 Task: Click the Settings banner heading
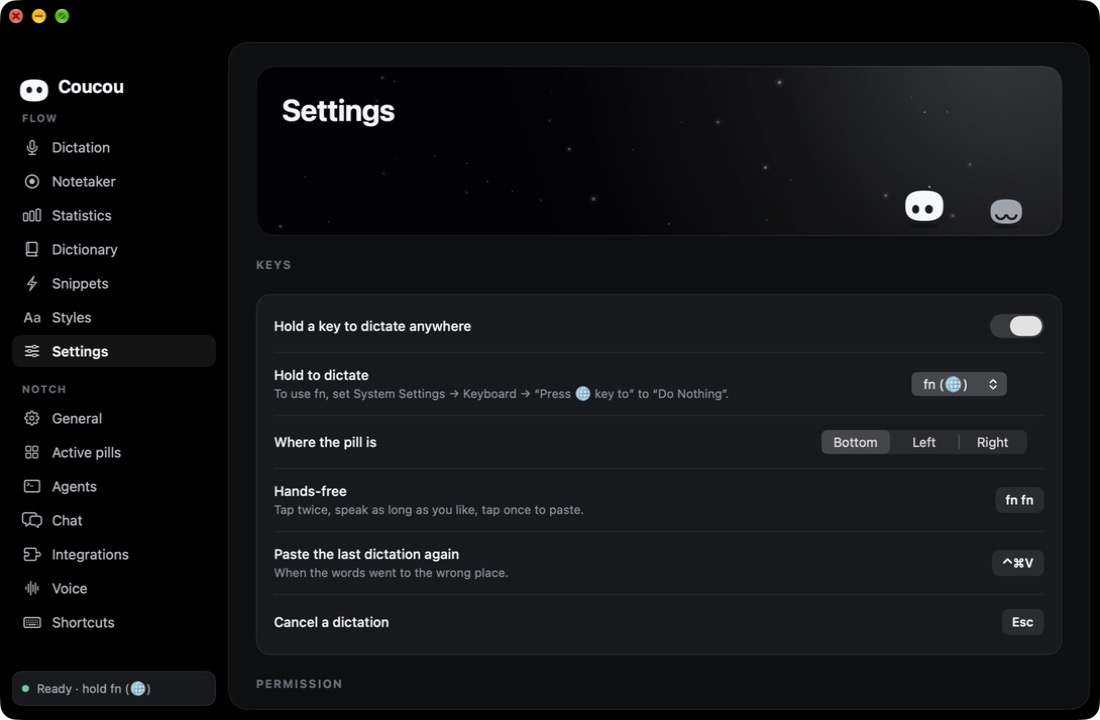[338, 111]
